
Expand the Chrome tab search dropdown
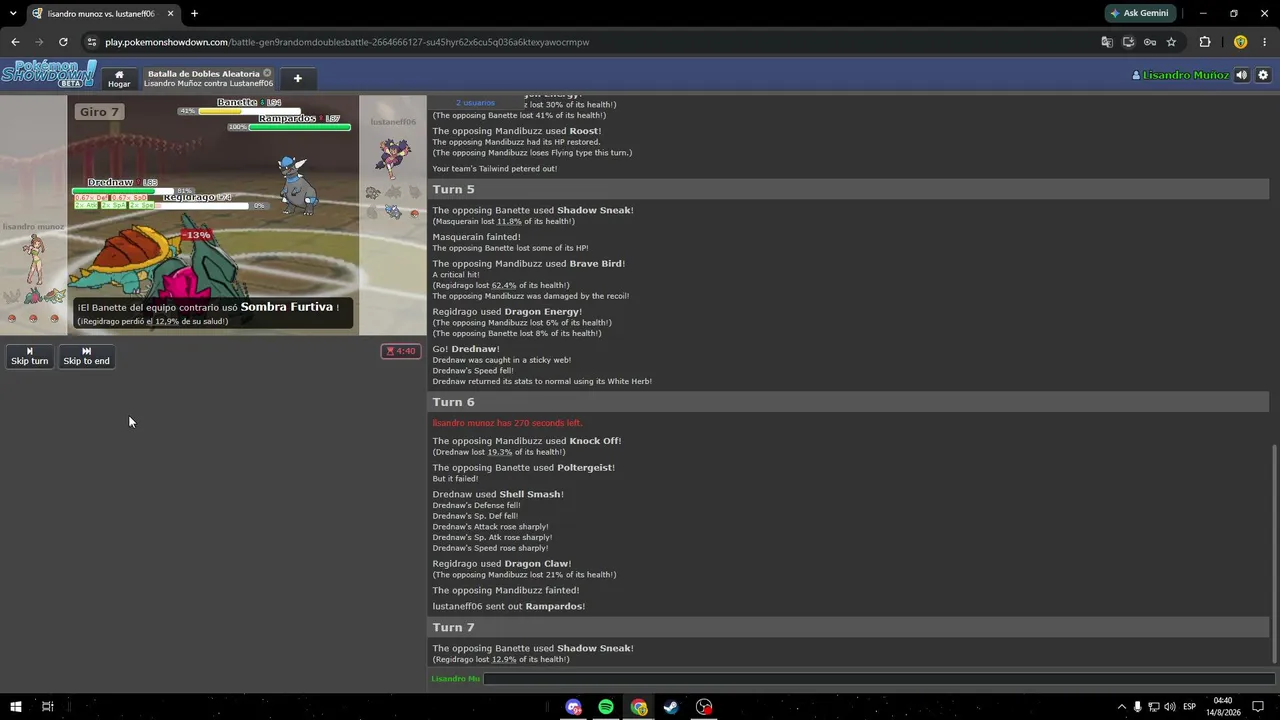13,13
